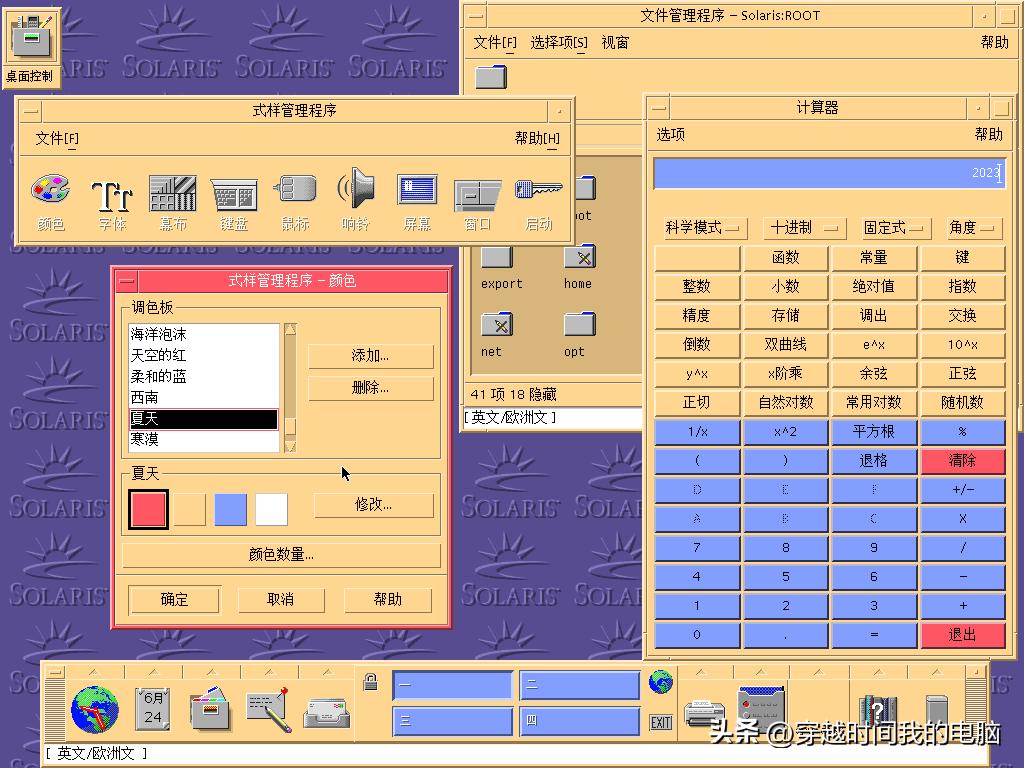
Task: Switch to workspace 四
Action: [580, 721]
